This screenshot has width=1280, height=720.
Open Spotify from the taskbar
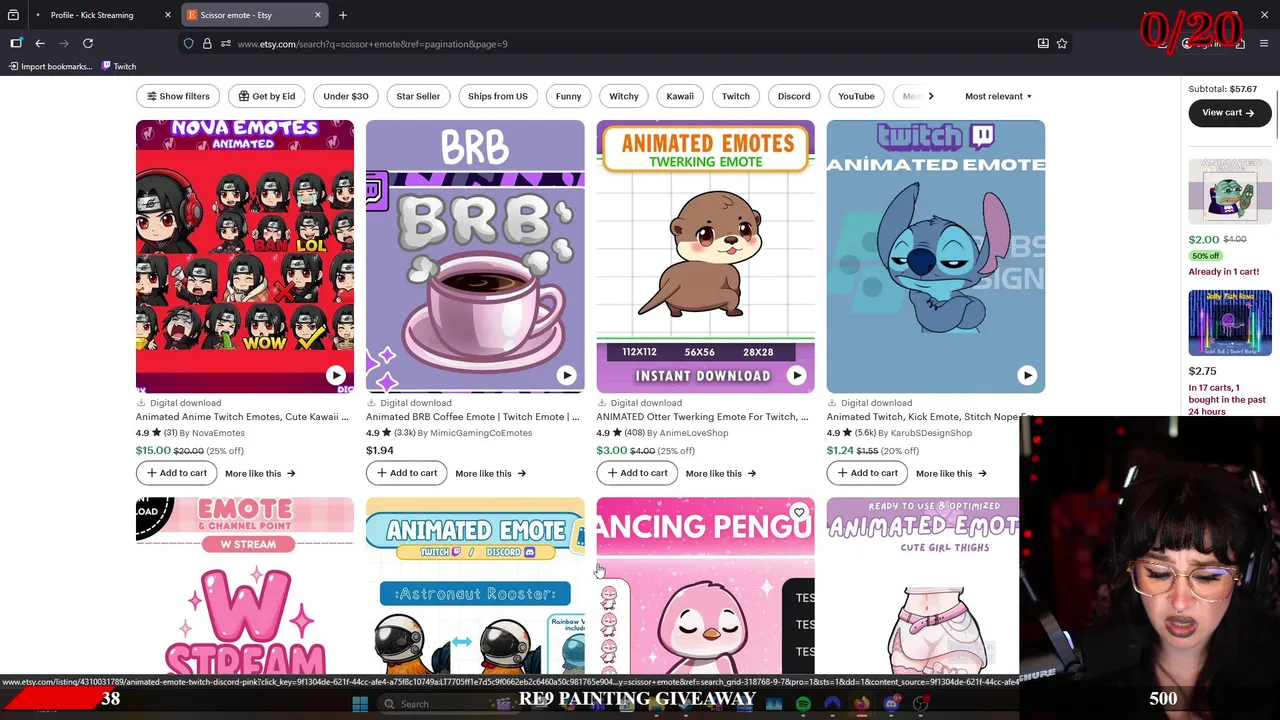[803, 703]
